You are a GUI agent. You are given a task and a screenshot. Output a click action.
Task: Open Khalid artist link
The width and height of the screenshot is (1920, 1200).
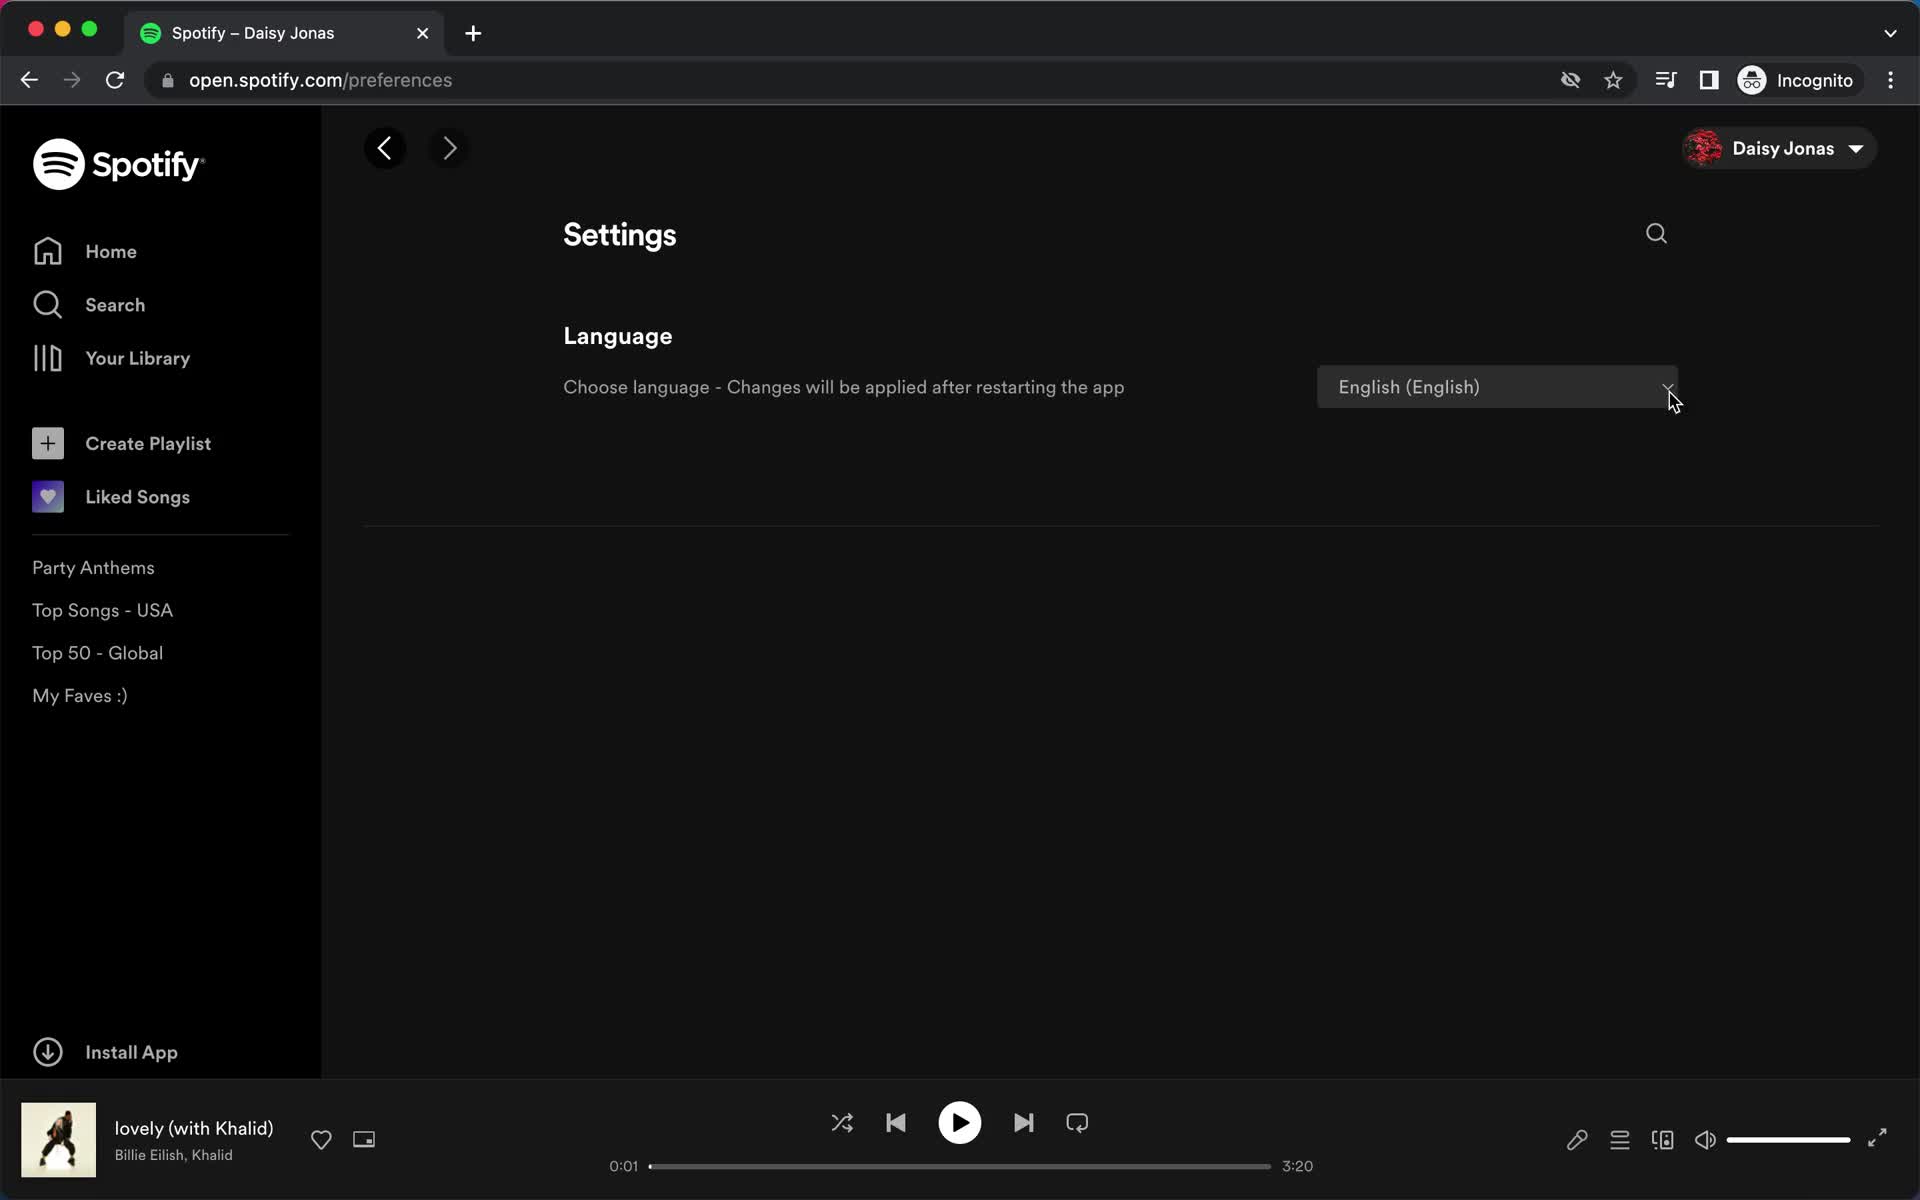coord(212,1155)
